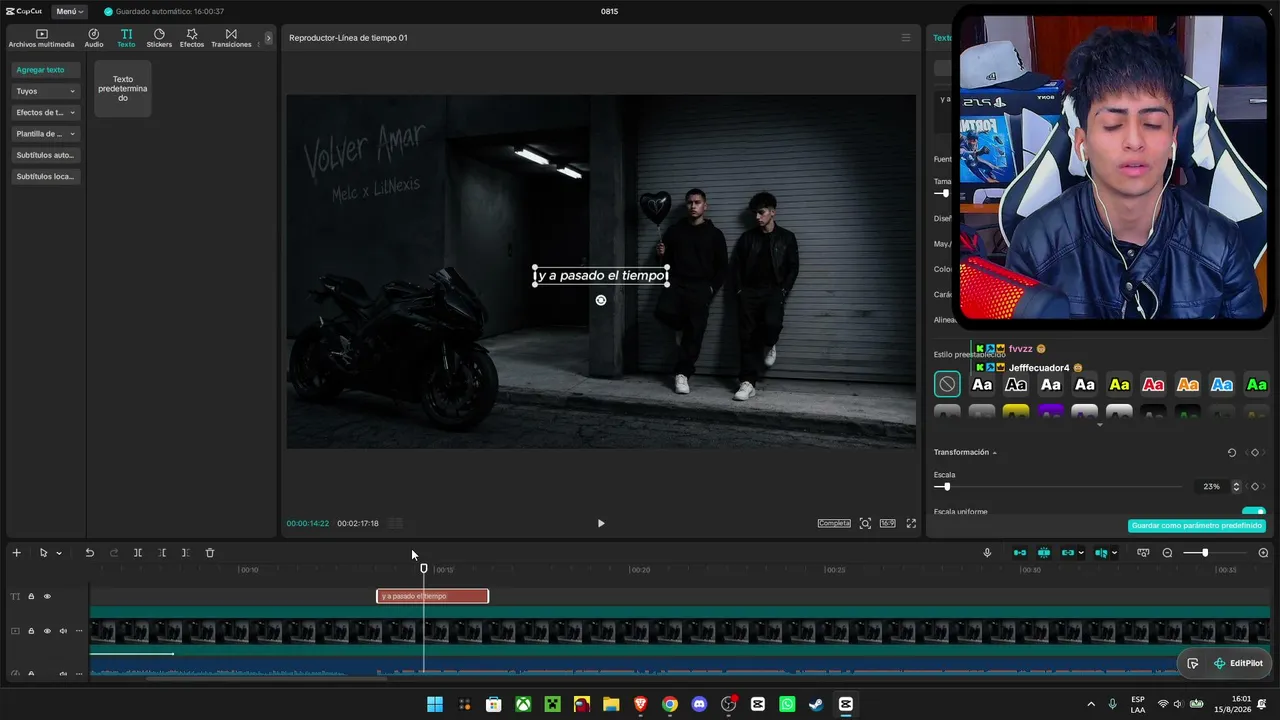The height and width of the screenshot is (720, 1280).
Task: Expand the Tuyos text category
Action: [x=46, y=91]
